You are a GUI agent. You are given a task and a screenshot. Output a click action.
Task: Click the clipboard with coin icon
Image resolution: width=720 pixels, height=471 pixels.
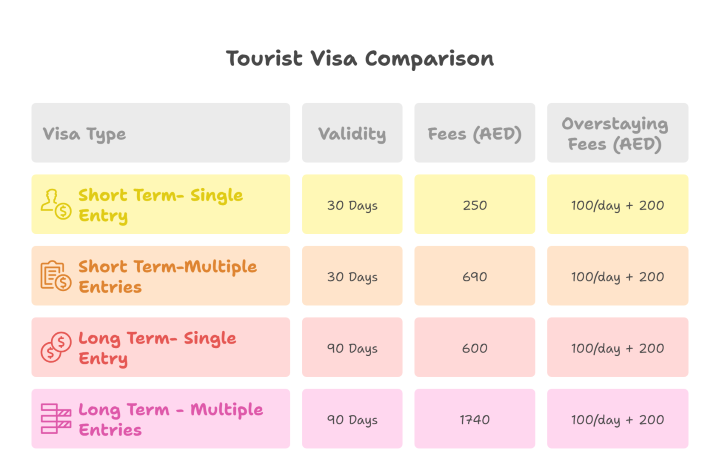pyautogui.click(x=55, y=276)
